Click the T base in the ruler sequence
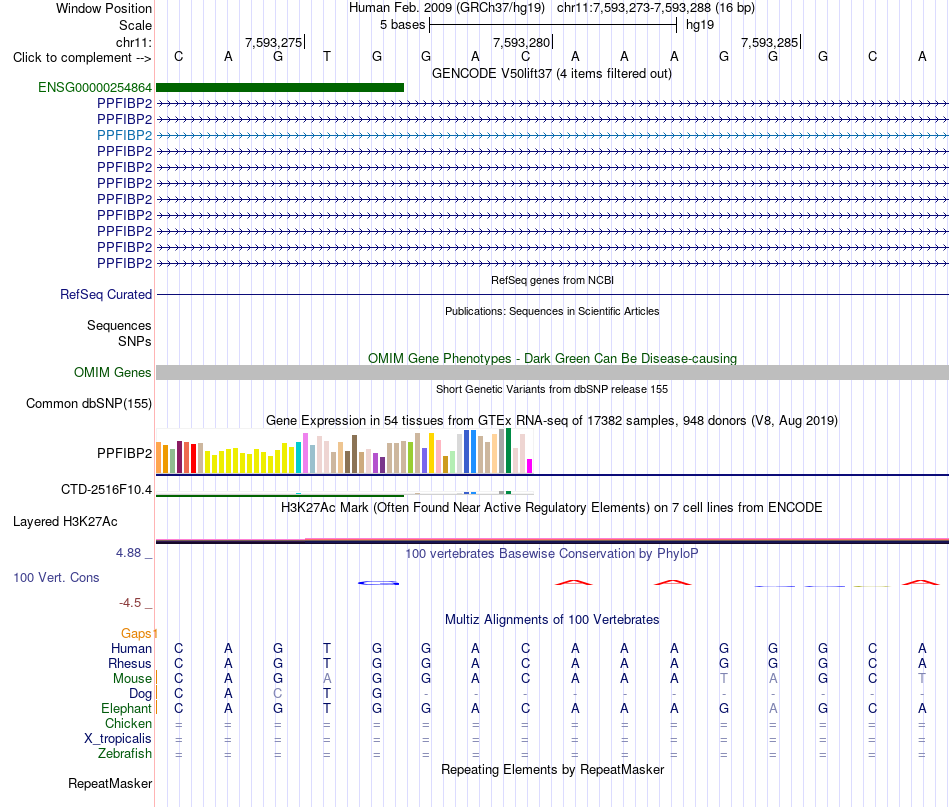950x807 pixels. point(327,56)
